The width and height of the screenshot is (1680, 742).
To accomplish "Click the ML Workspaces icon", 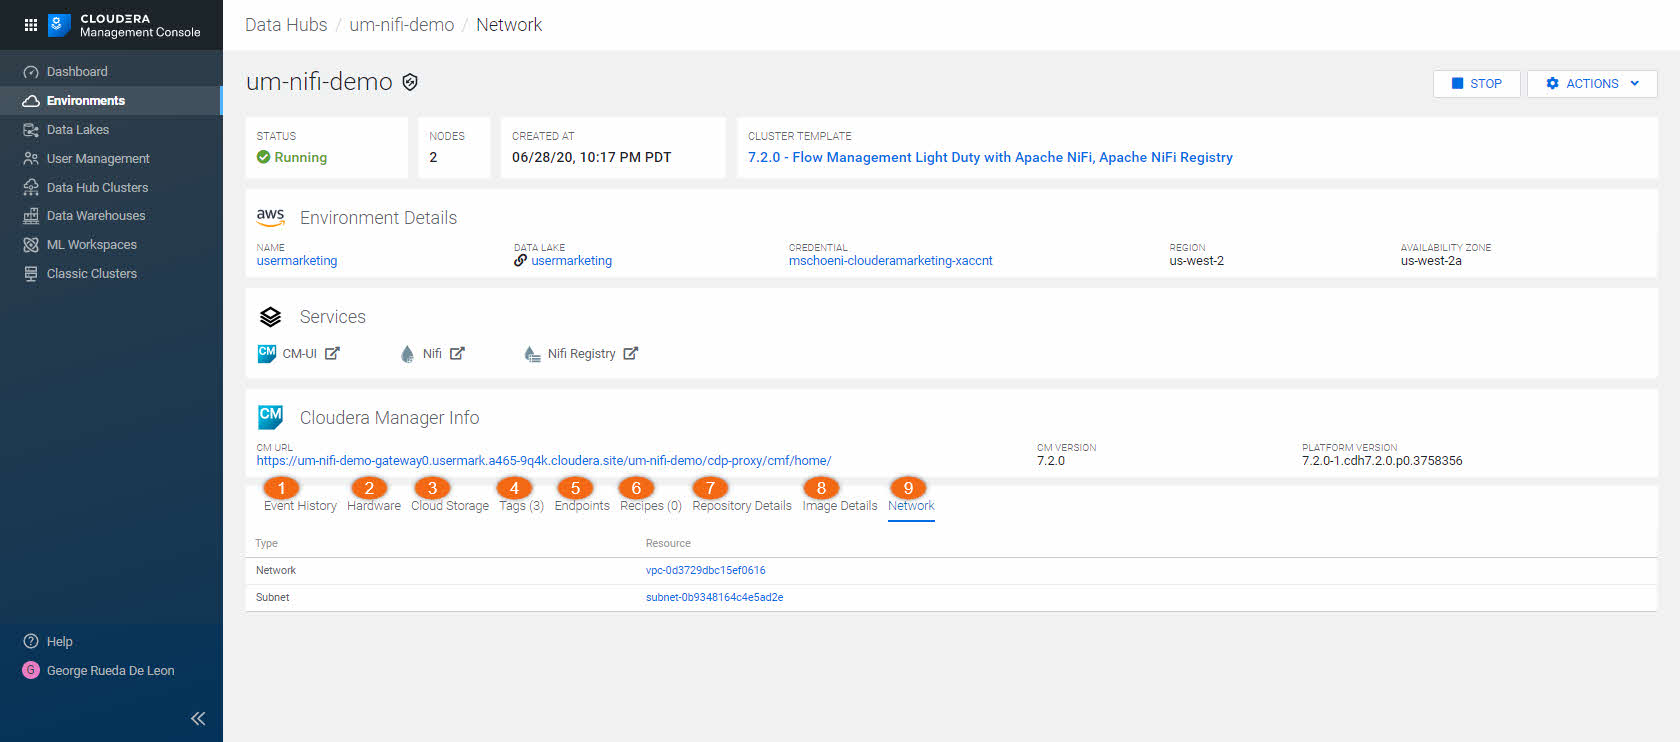I will click(31, 245).
